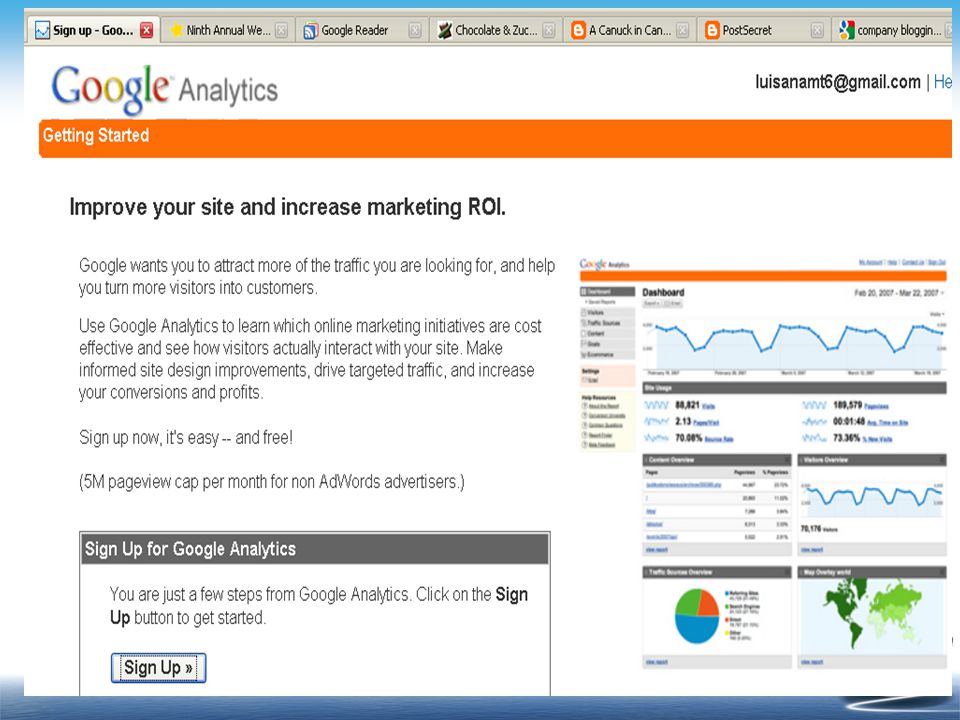This screenshot has width=960, height=720.
Task: Click the dashboard preview screenshot thumbnail
Action: [763, 463]
